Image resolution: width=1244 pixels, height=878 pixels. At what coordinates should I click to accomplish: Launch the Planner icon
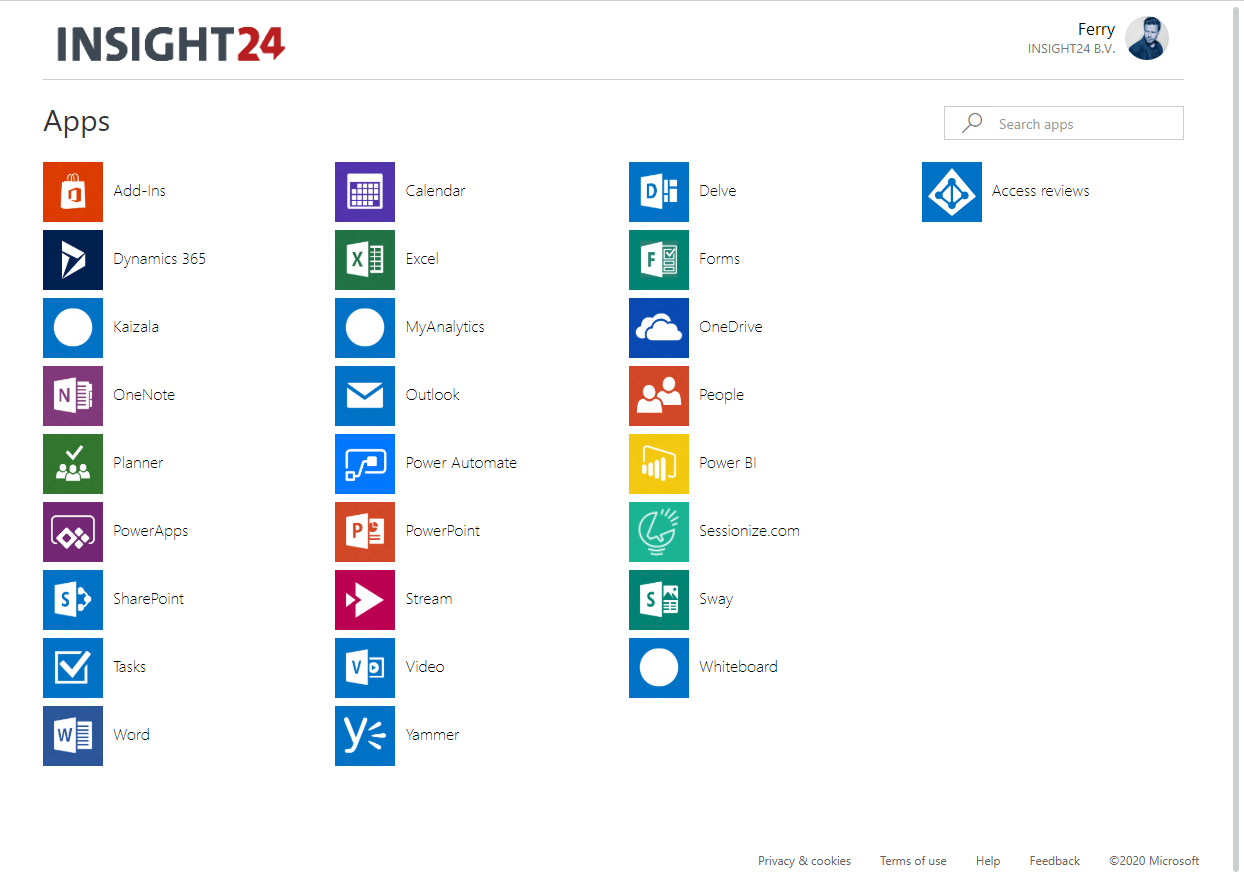click(73, 464)
